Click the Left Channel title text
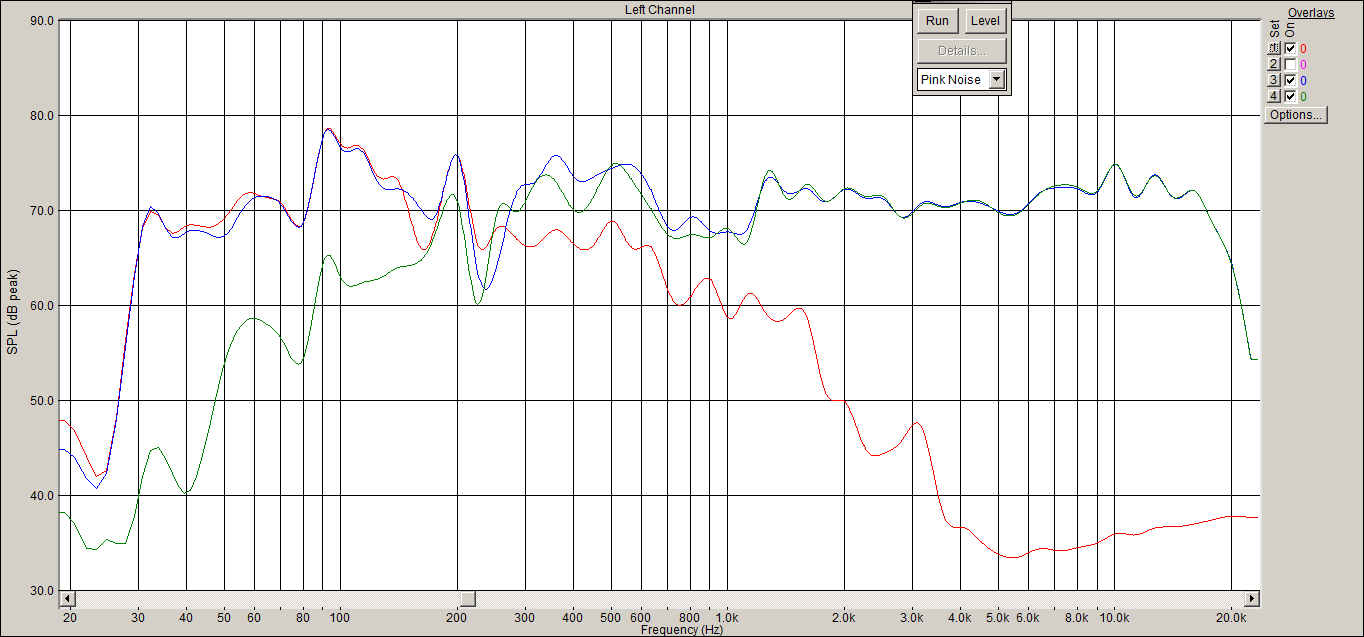Viewport: 1364px width, 637px height. 659,10
